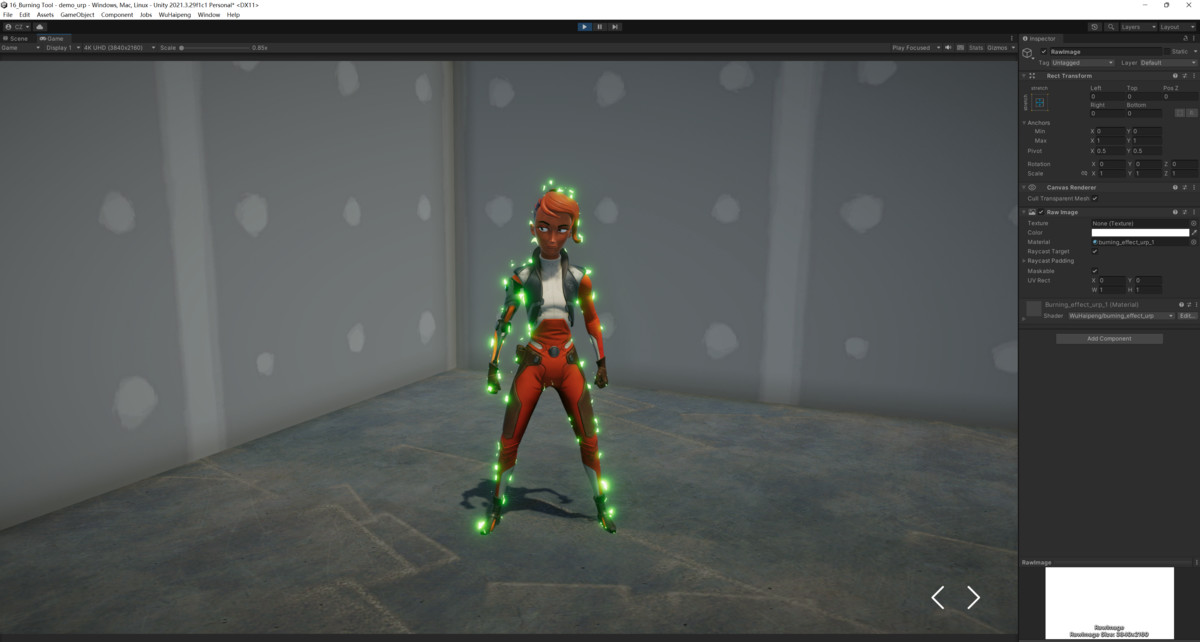Select the Inspector tab
The height and width of the screenshot is (642, 1200).
coord(1040,39)
